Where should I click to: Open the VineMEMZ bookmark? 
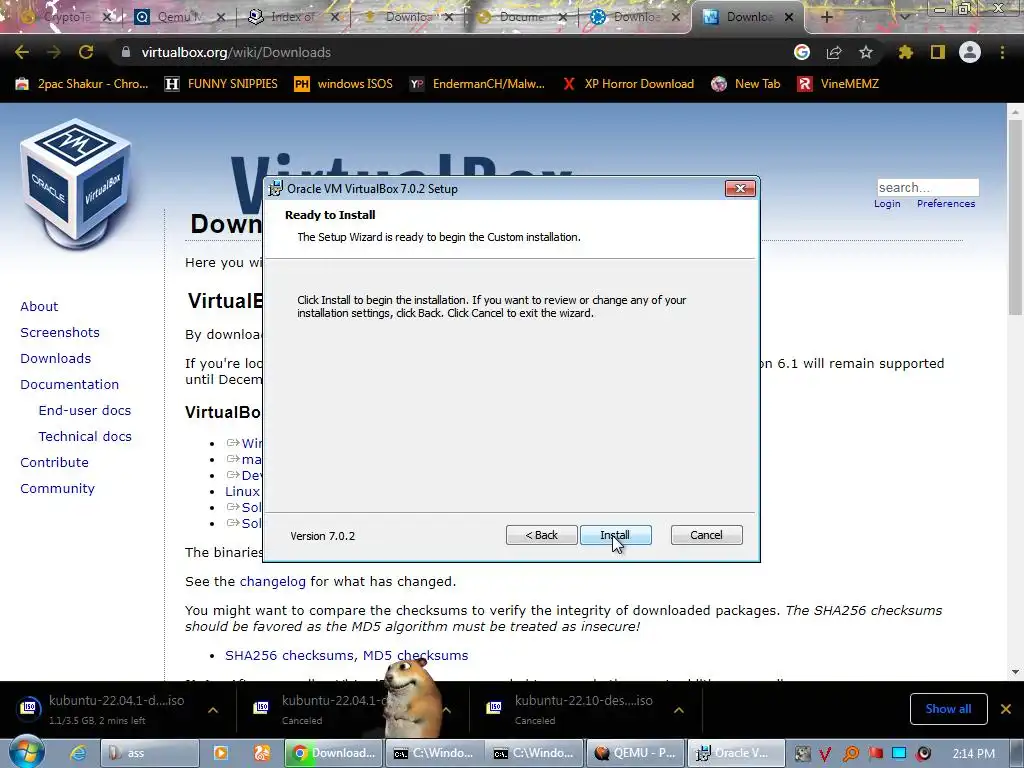pyautogui.click(x=839, y=84)
